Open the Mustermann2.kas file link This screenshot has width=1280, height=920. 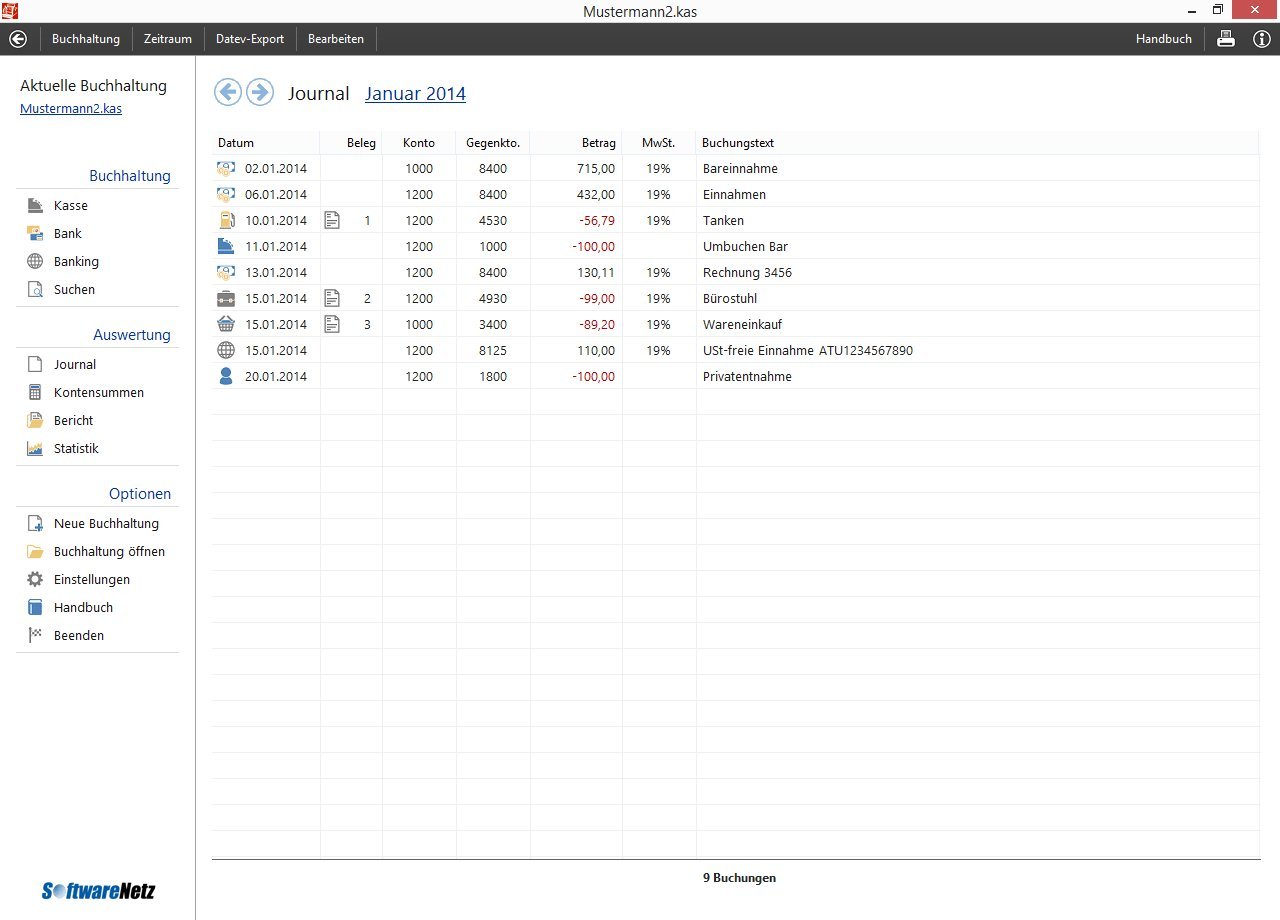(x=71, y=109)
